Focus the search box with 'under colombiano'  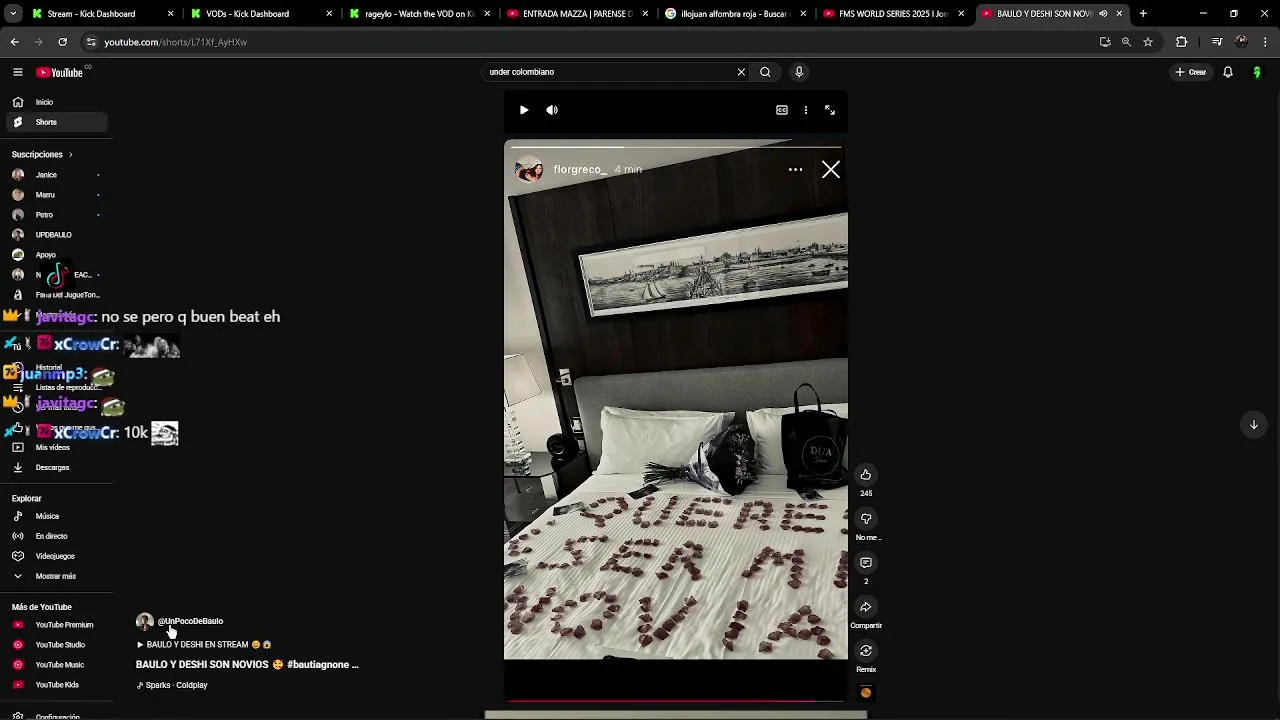(610, 72)
